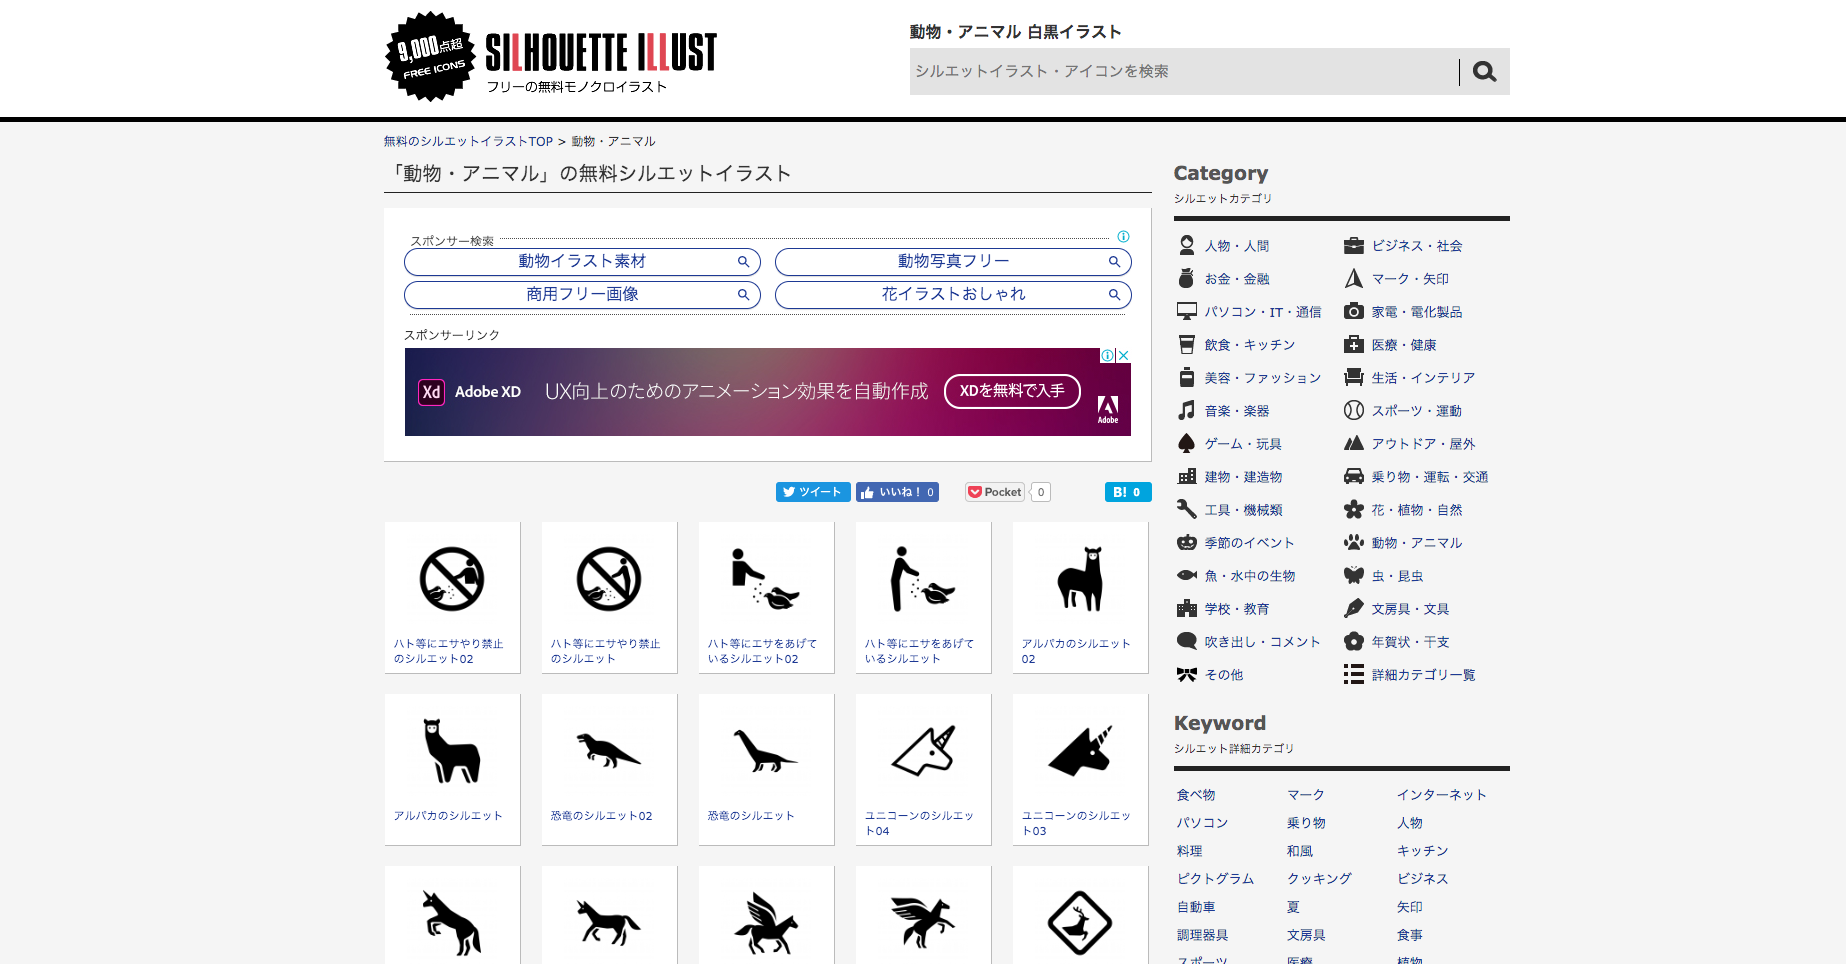Click the cup icon beside 飲食・キッチン
The height and width of the screenshot is (964, 1846).
click(1187, 344)
